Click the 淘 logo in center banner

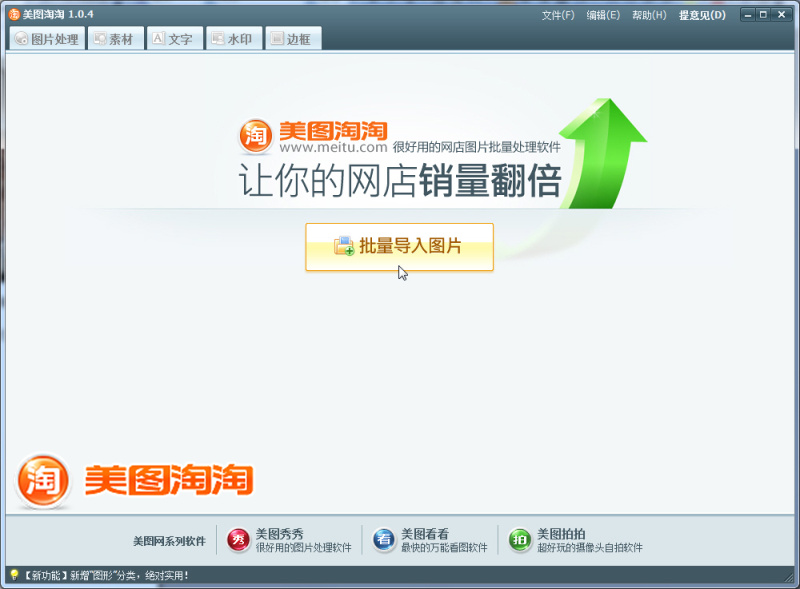coord(256,136)
